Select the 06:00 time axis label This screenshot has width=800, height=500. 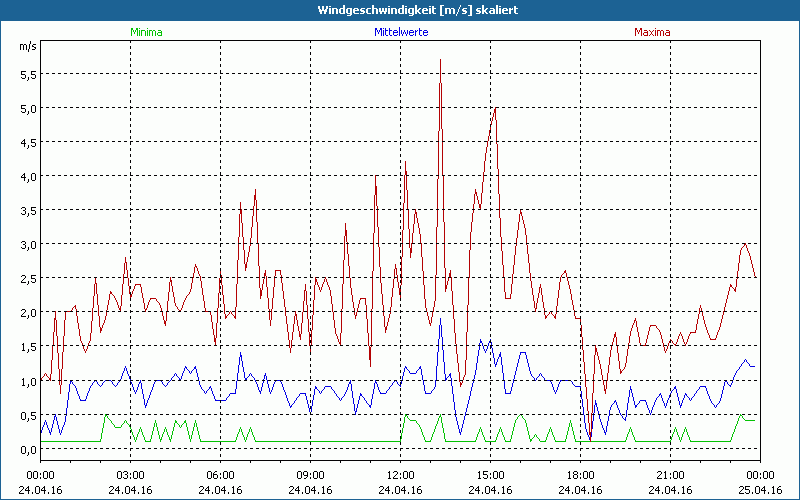pyautogui.click(x=220, y=475)
